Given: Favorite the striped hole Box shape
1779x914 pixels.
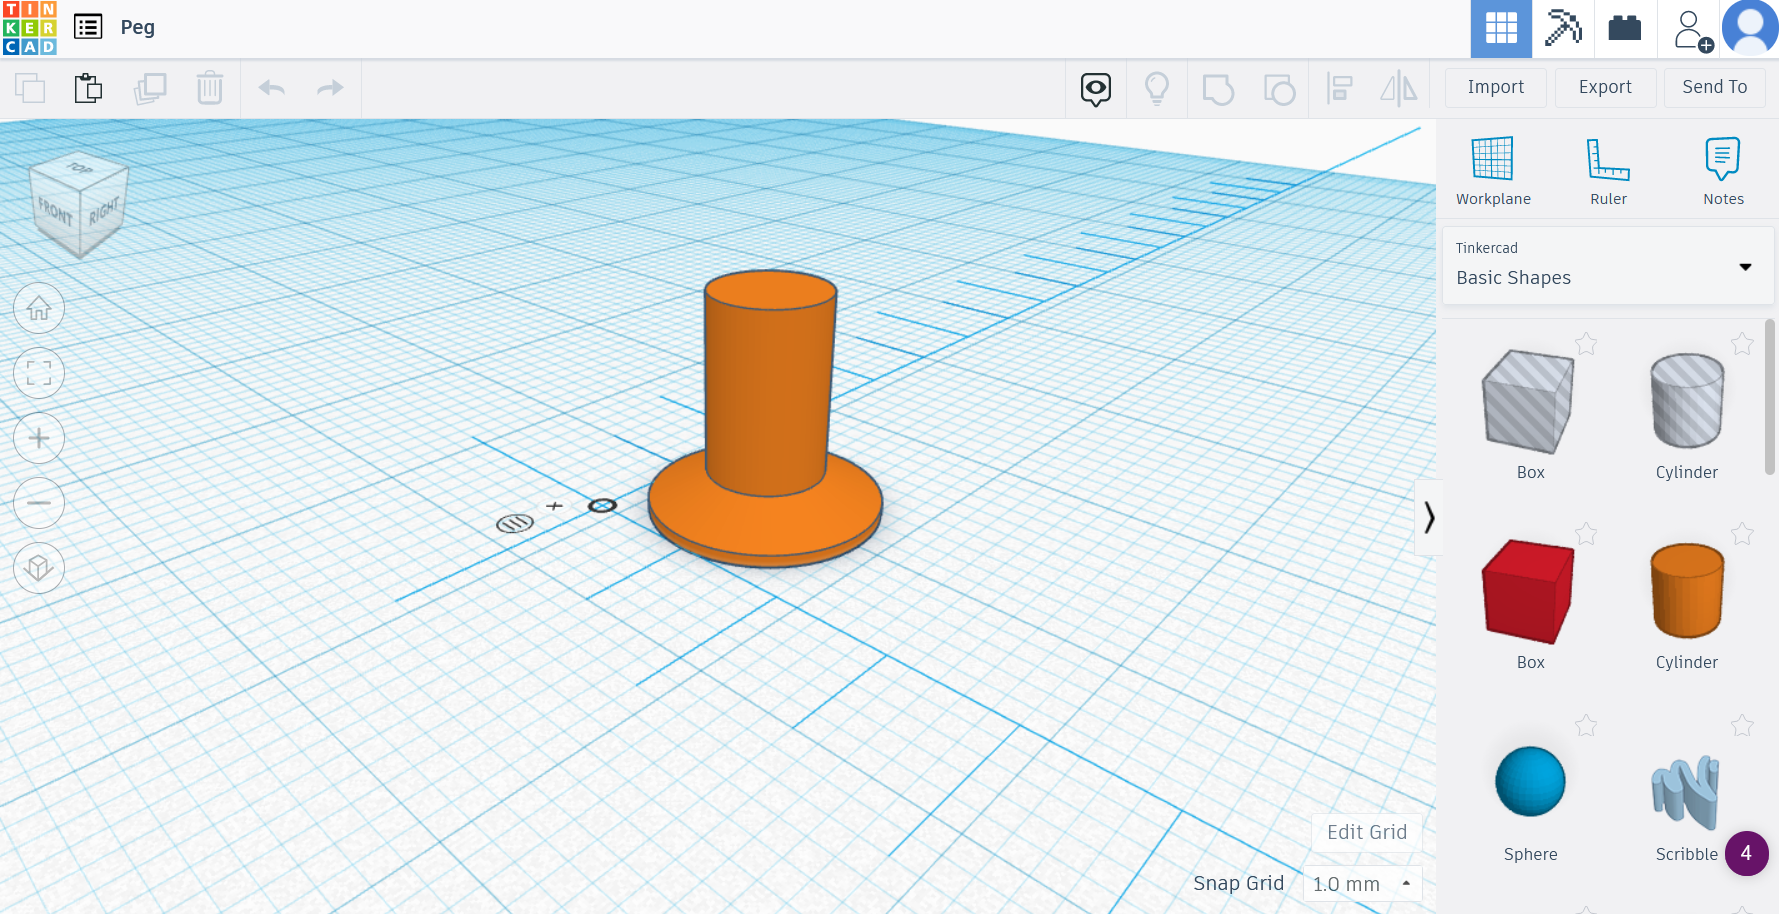Looking at the screenshot, I should click(x=1586, y=344).
